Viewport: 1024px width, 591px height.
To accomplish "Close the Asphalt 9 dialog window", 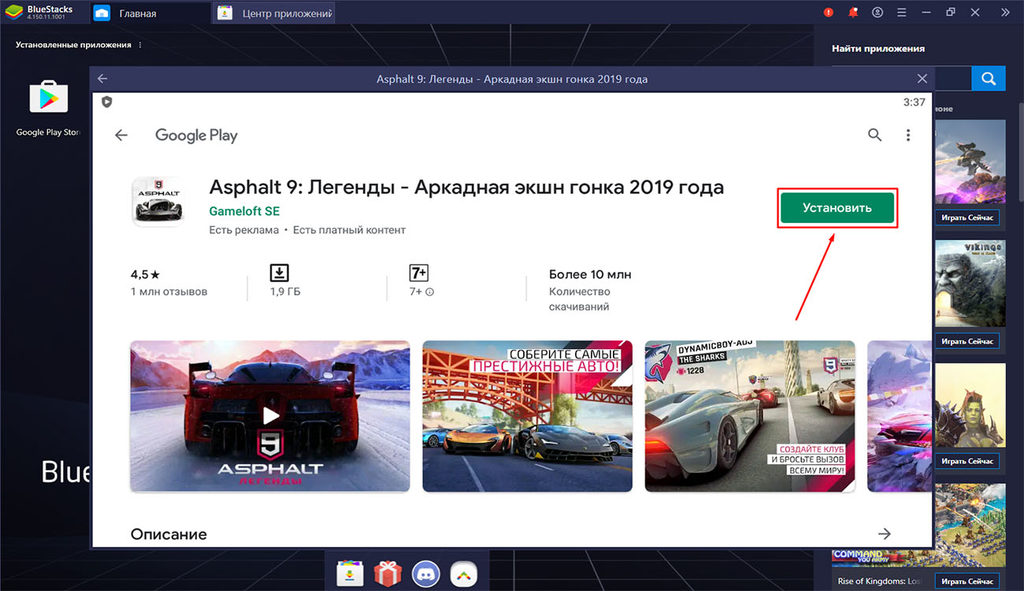I will pyautogui.click(x=921, y=79).
